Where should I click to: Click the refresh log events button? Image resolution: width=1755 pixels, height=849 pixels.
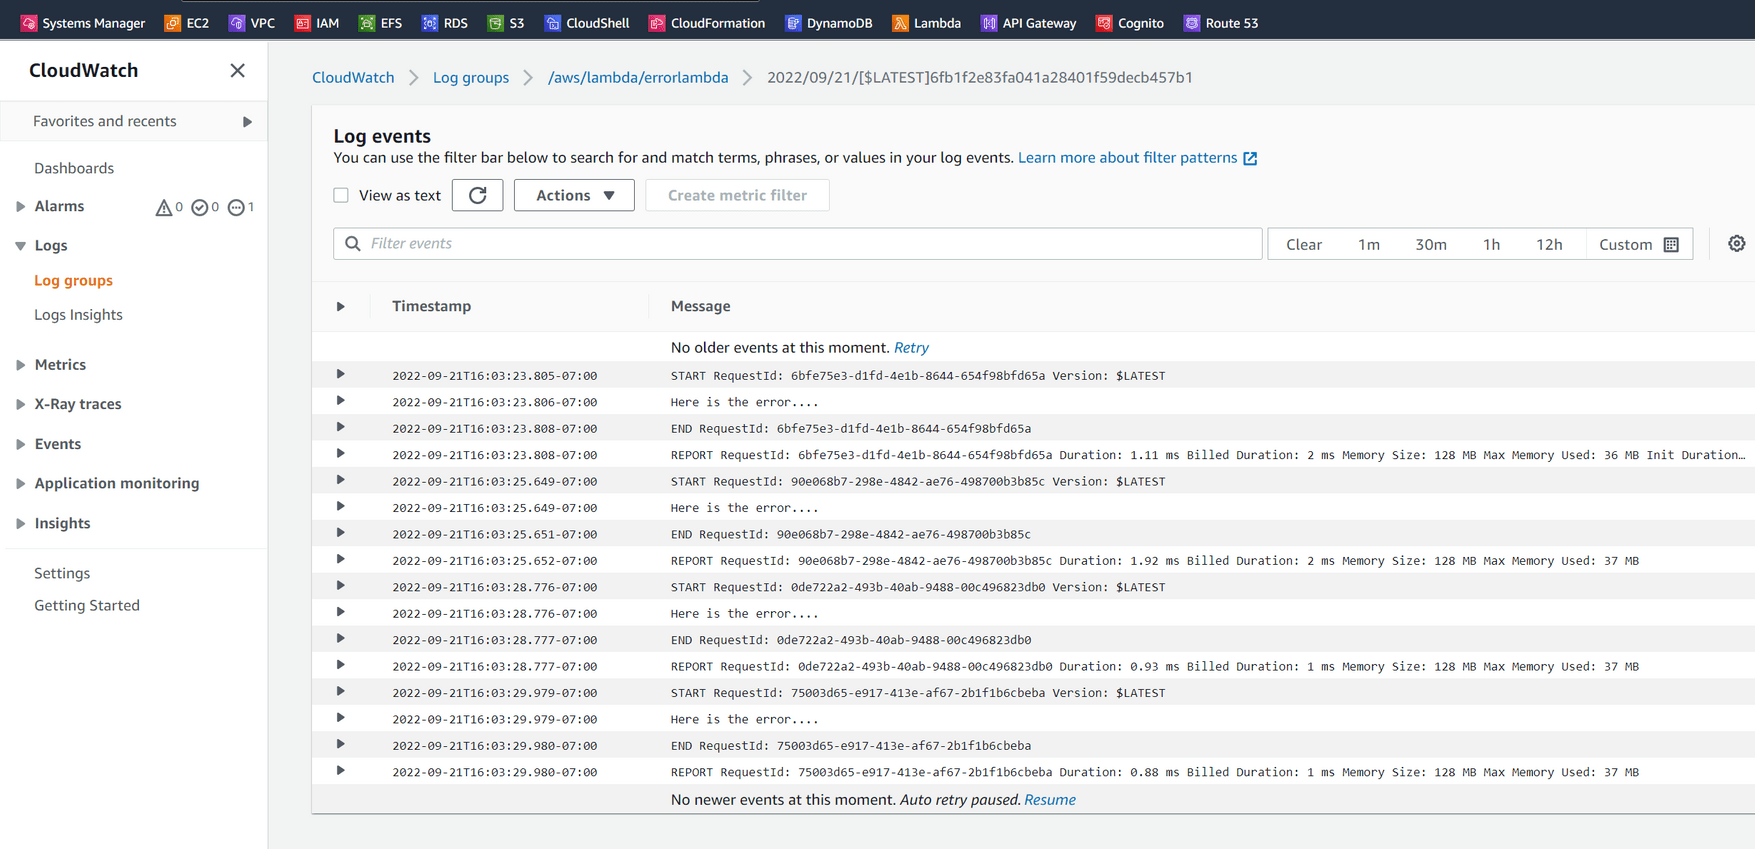pos(478,195)
